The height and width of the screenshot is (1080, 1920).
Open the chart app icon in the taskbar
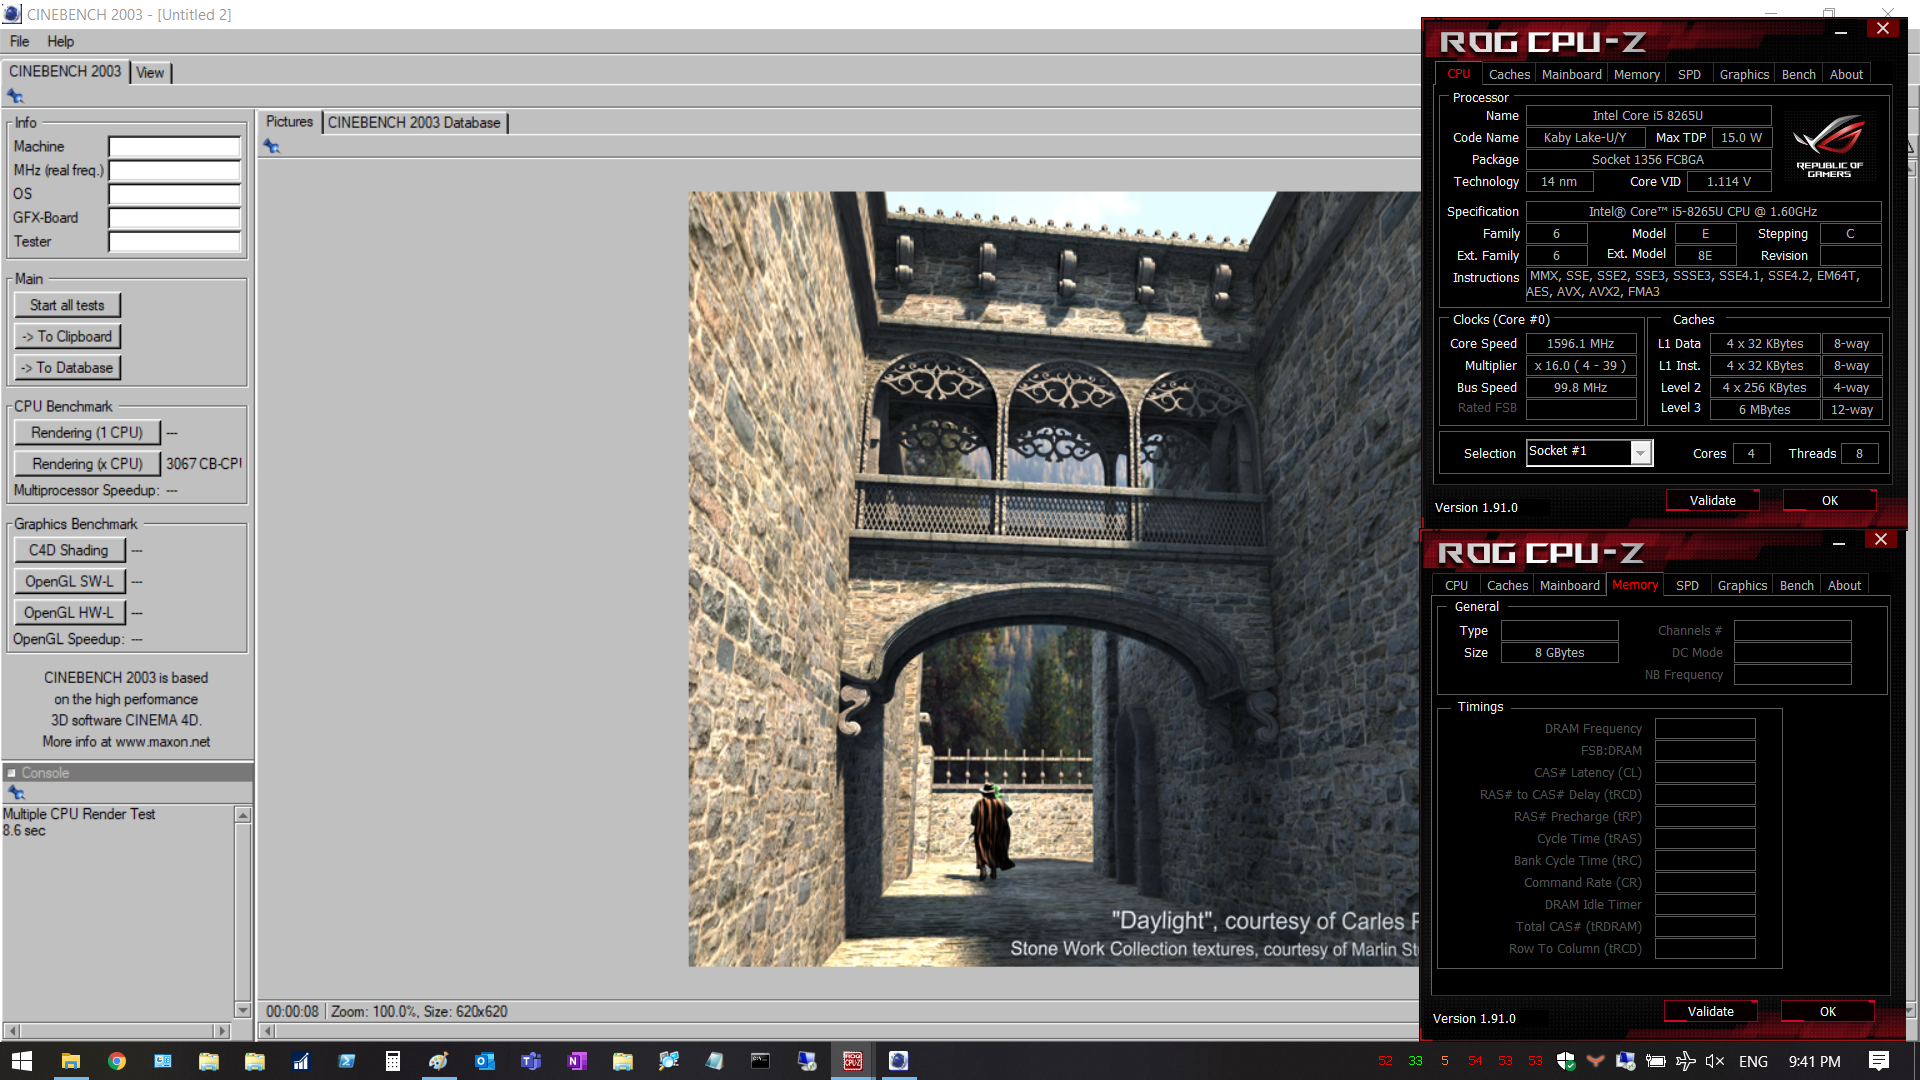tap(301, 1061)
